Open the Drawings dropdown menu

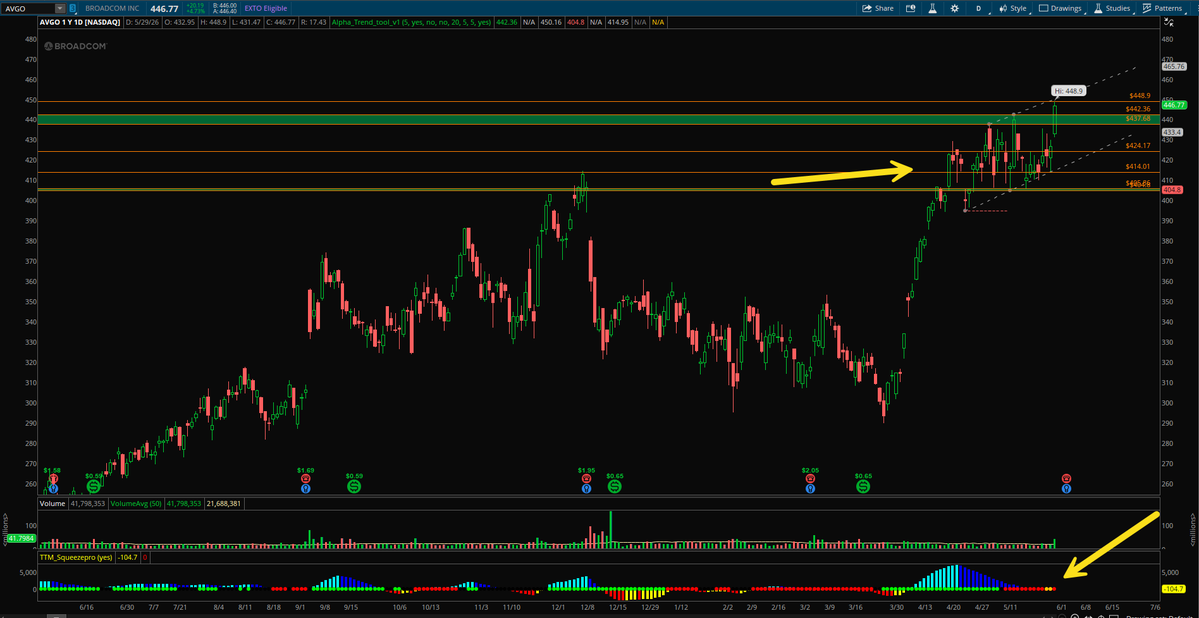pyautogui.click(x=1061, y=8)
